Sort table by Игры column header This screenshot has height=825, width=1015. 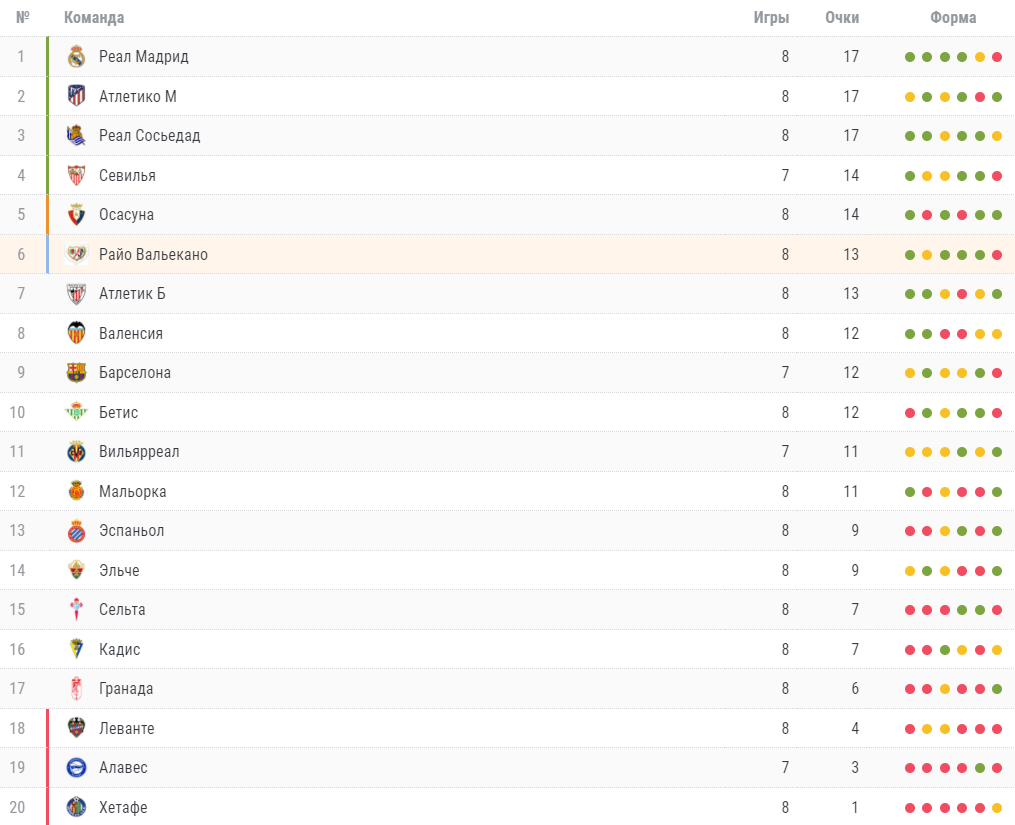772,17
